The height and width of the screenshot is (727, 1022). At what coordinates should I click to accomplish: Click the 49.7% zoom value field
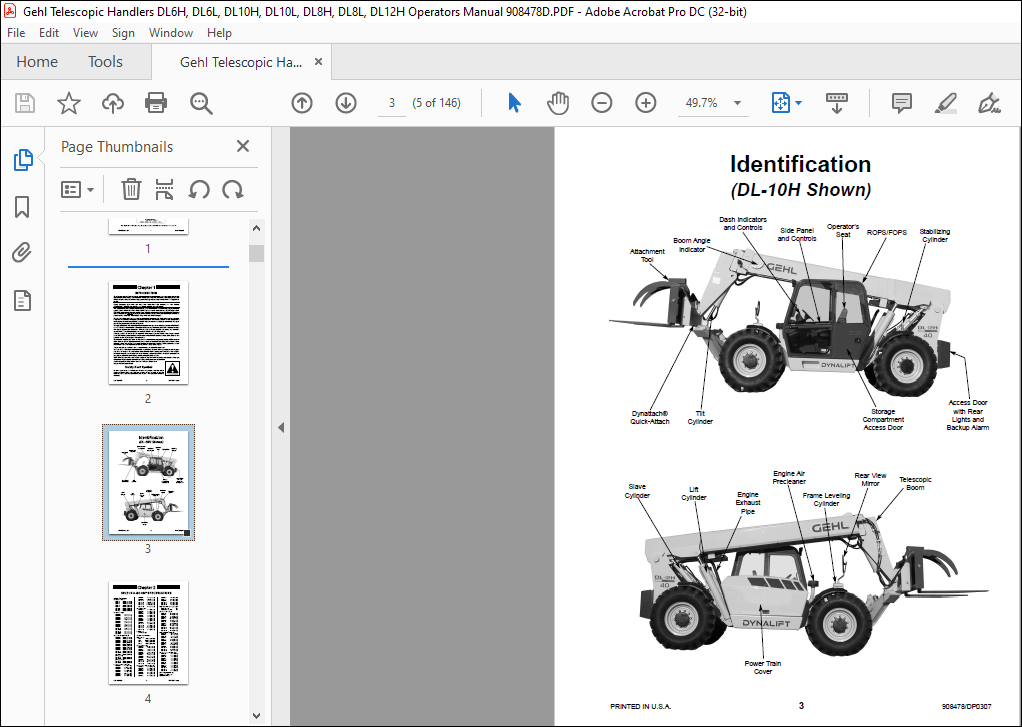tap(701, 103)
